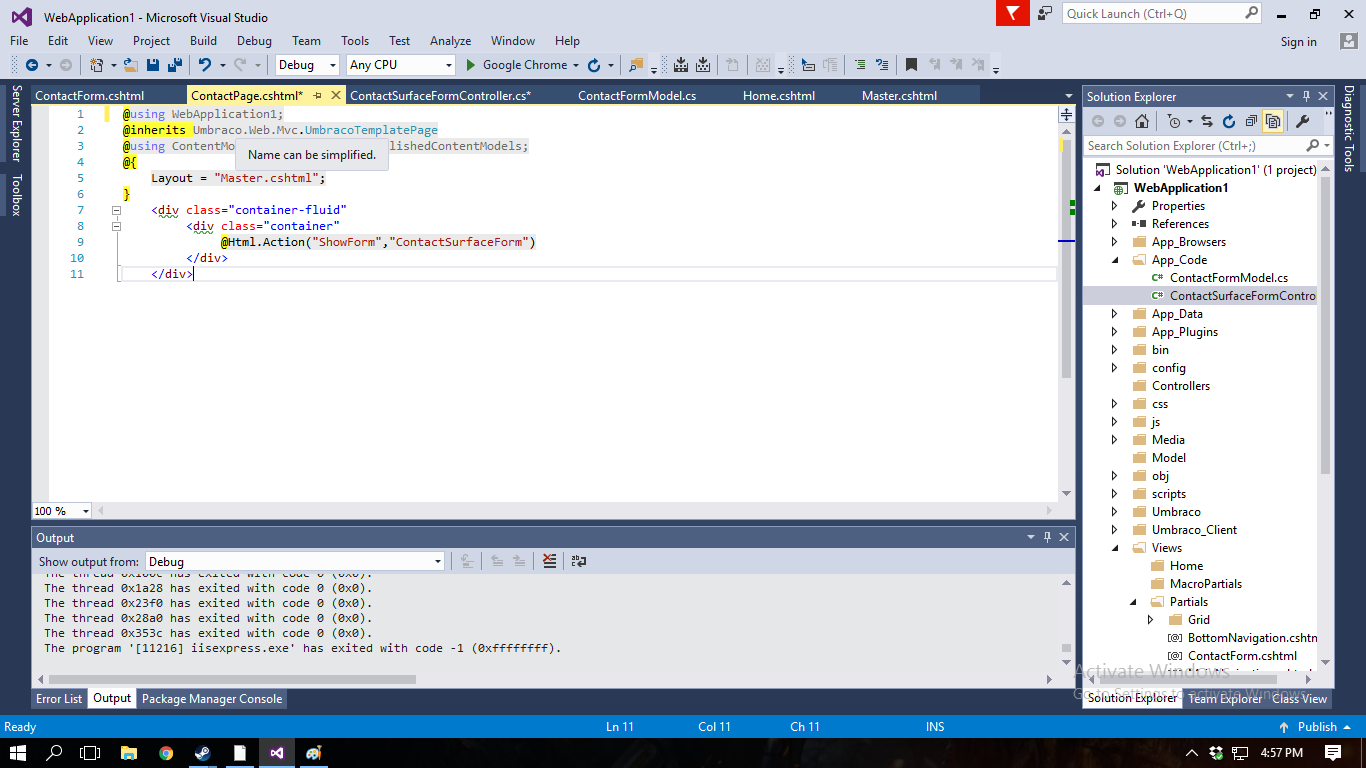The image size is (1366, 768).
Task: Click the Save All toolbar icon
Action: (x=175, y=65)
